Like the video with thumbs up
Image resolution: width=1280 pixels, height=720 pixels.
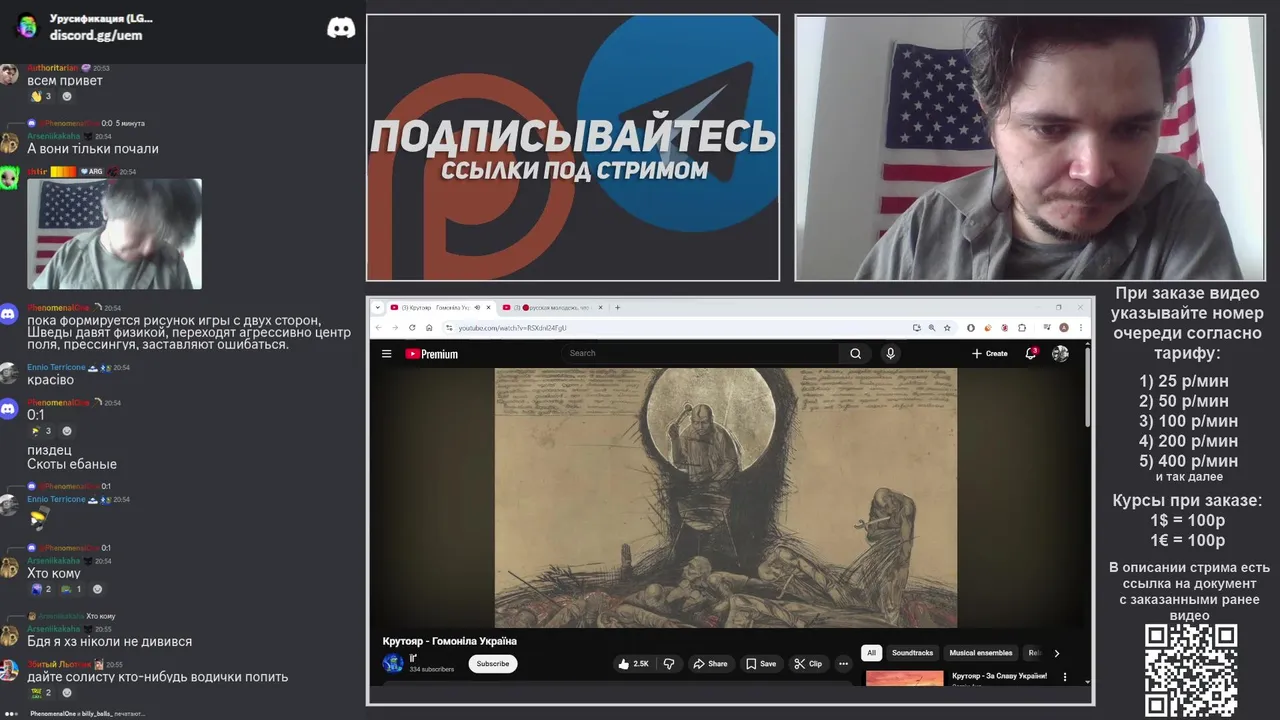coord(633,663)
